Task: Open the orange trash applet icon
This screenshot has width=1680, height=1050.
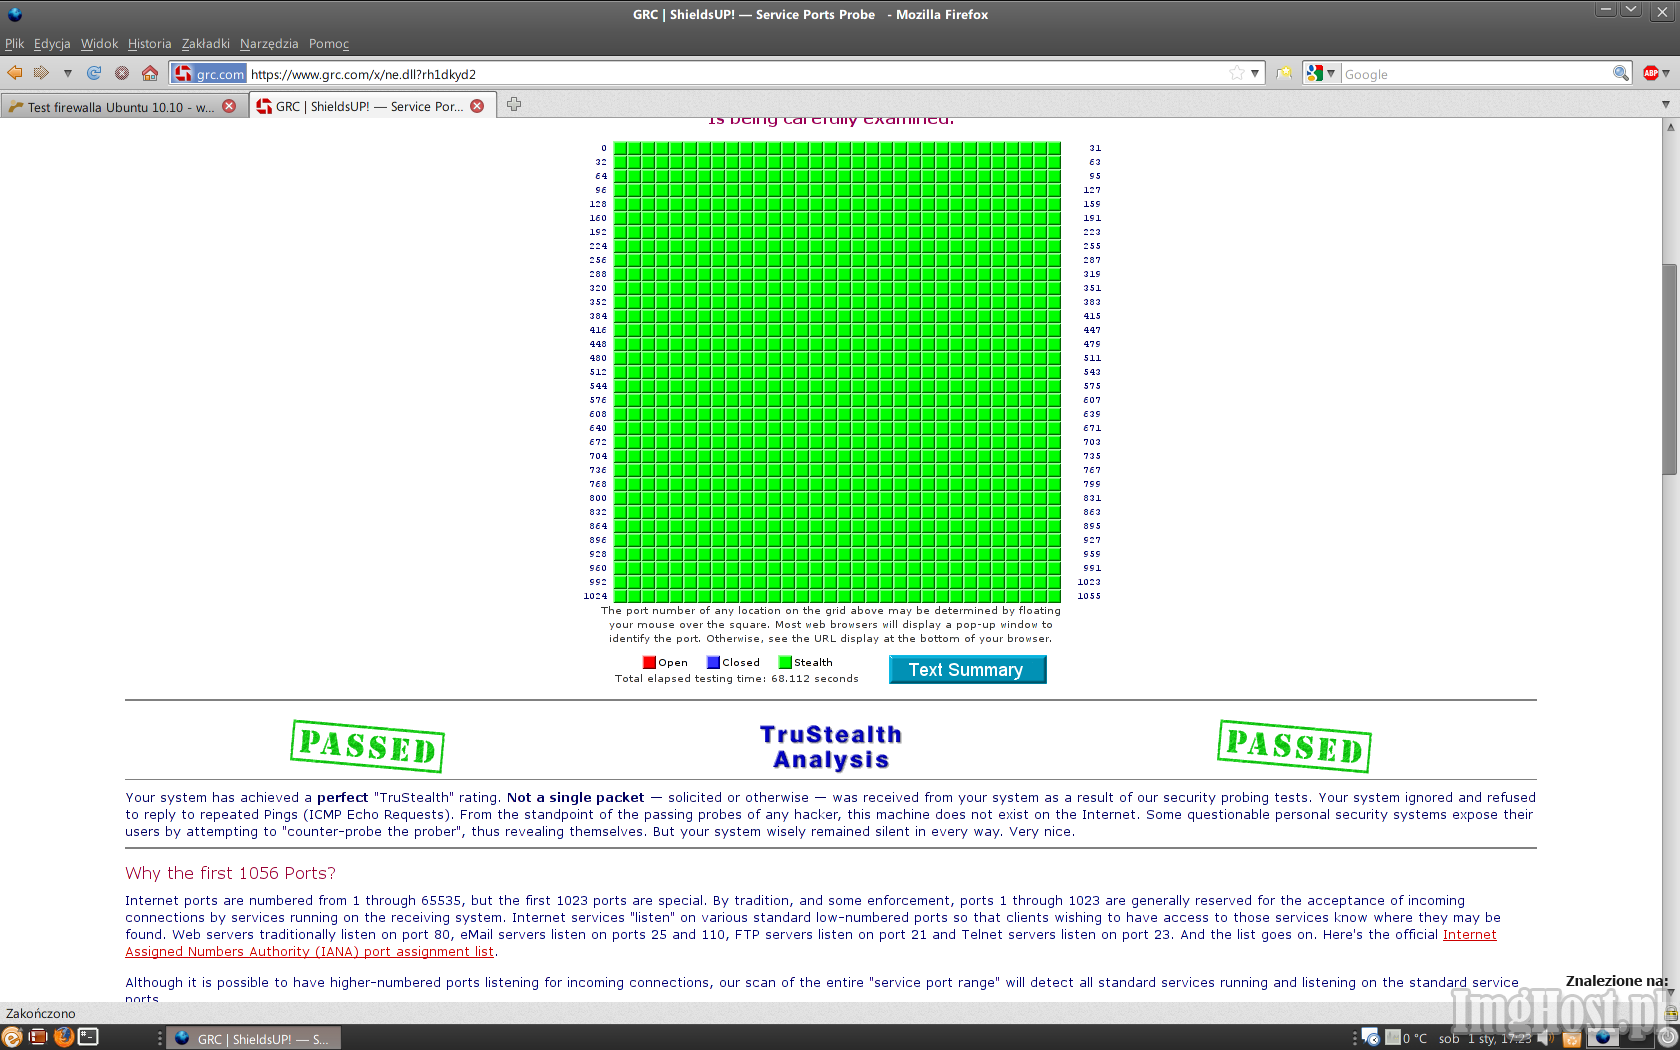Action: [1571, 1038]
